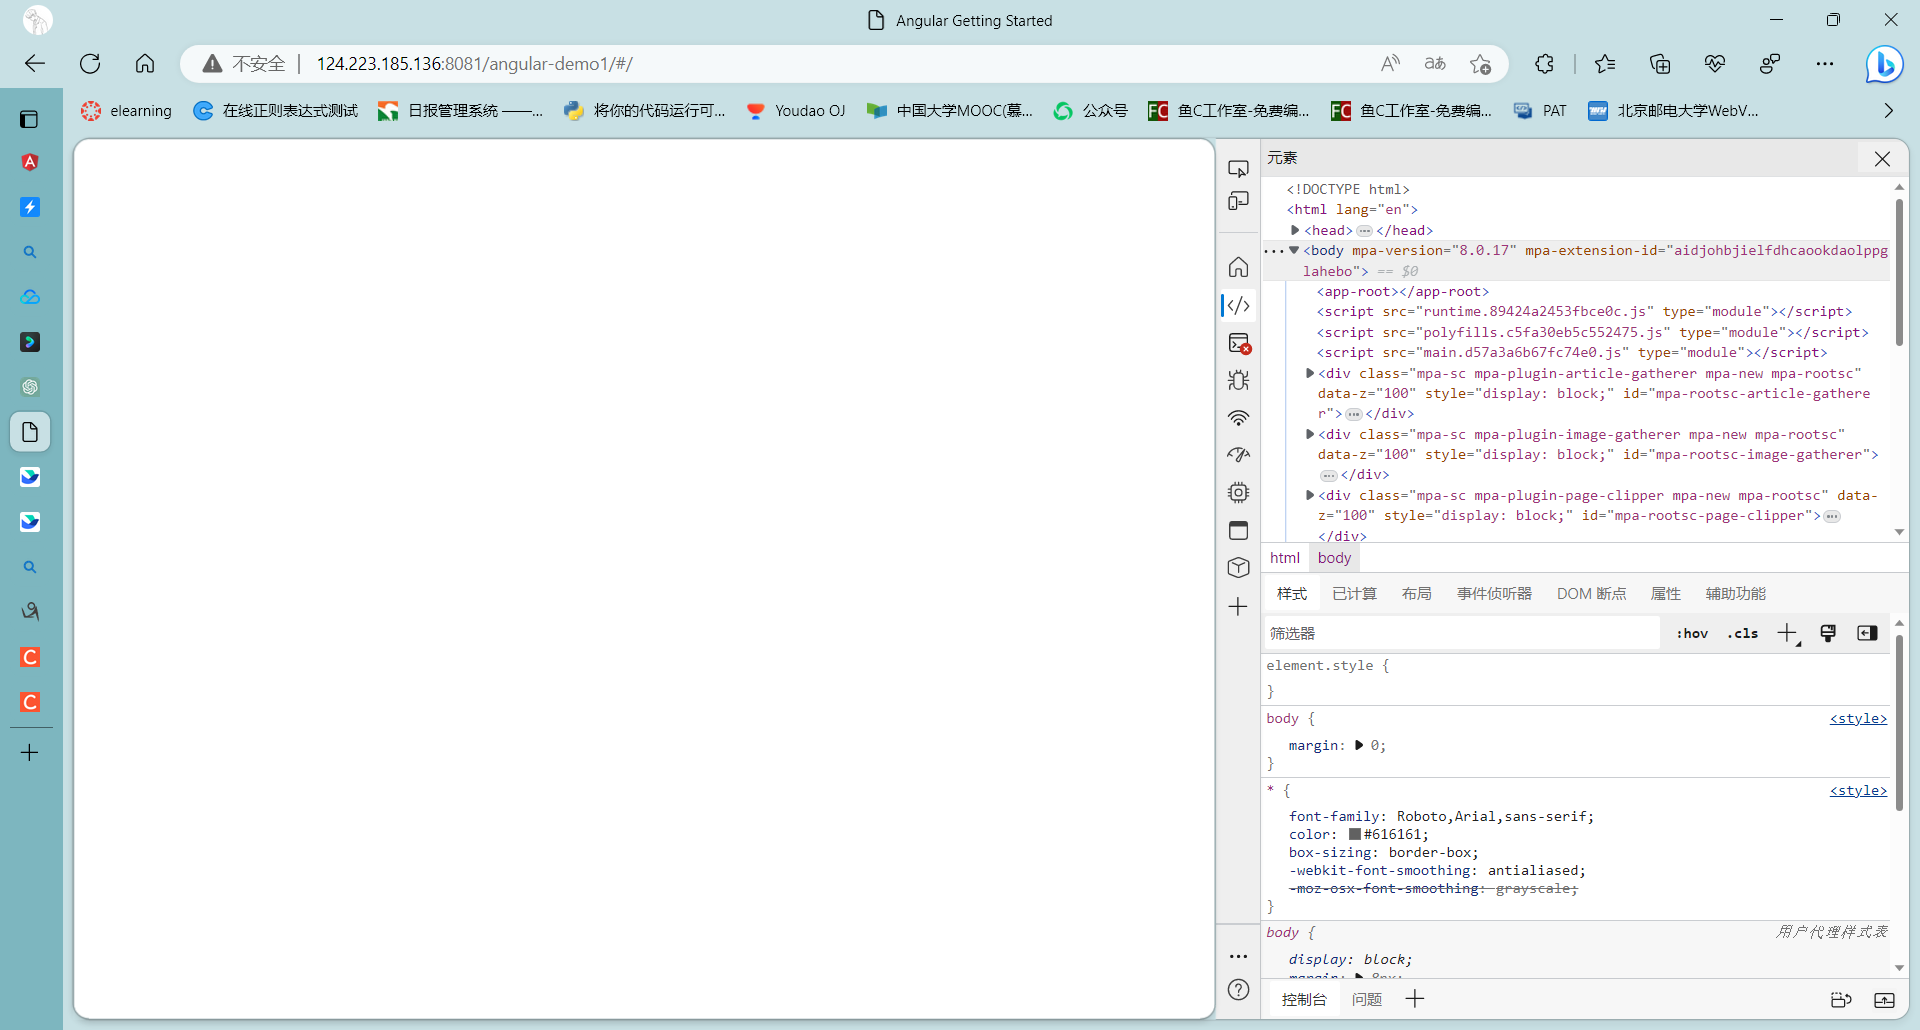Screen dimensions: 1920x1030
Task: Select html in the breadcrumb bar
Action: 1285,558
